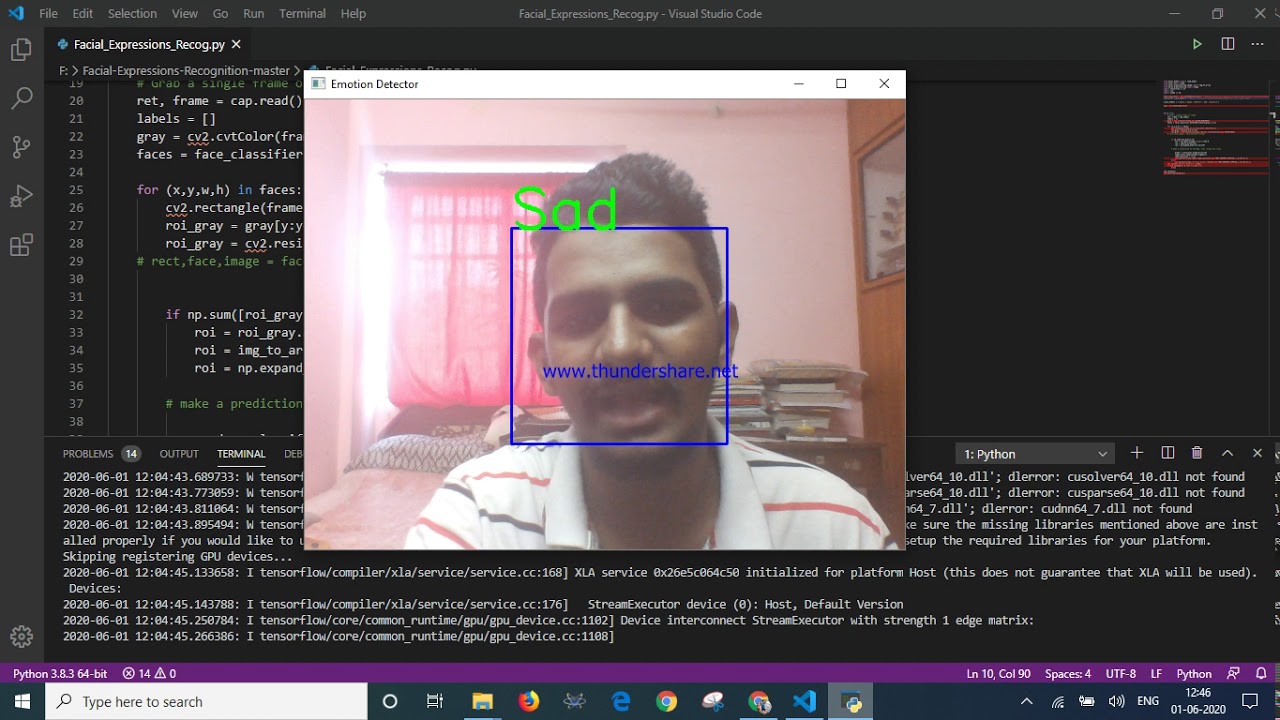Open Task View on the taskbar

(435, 701)
